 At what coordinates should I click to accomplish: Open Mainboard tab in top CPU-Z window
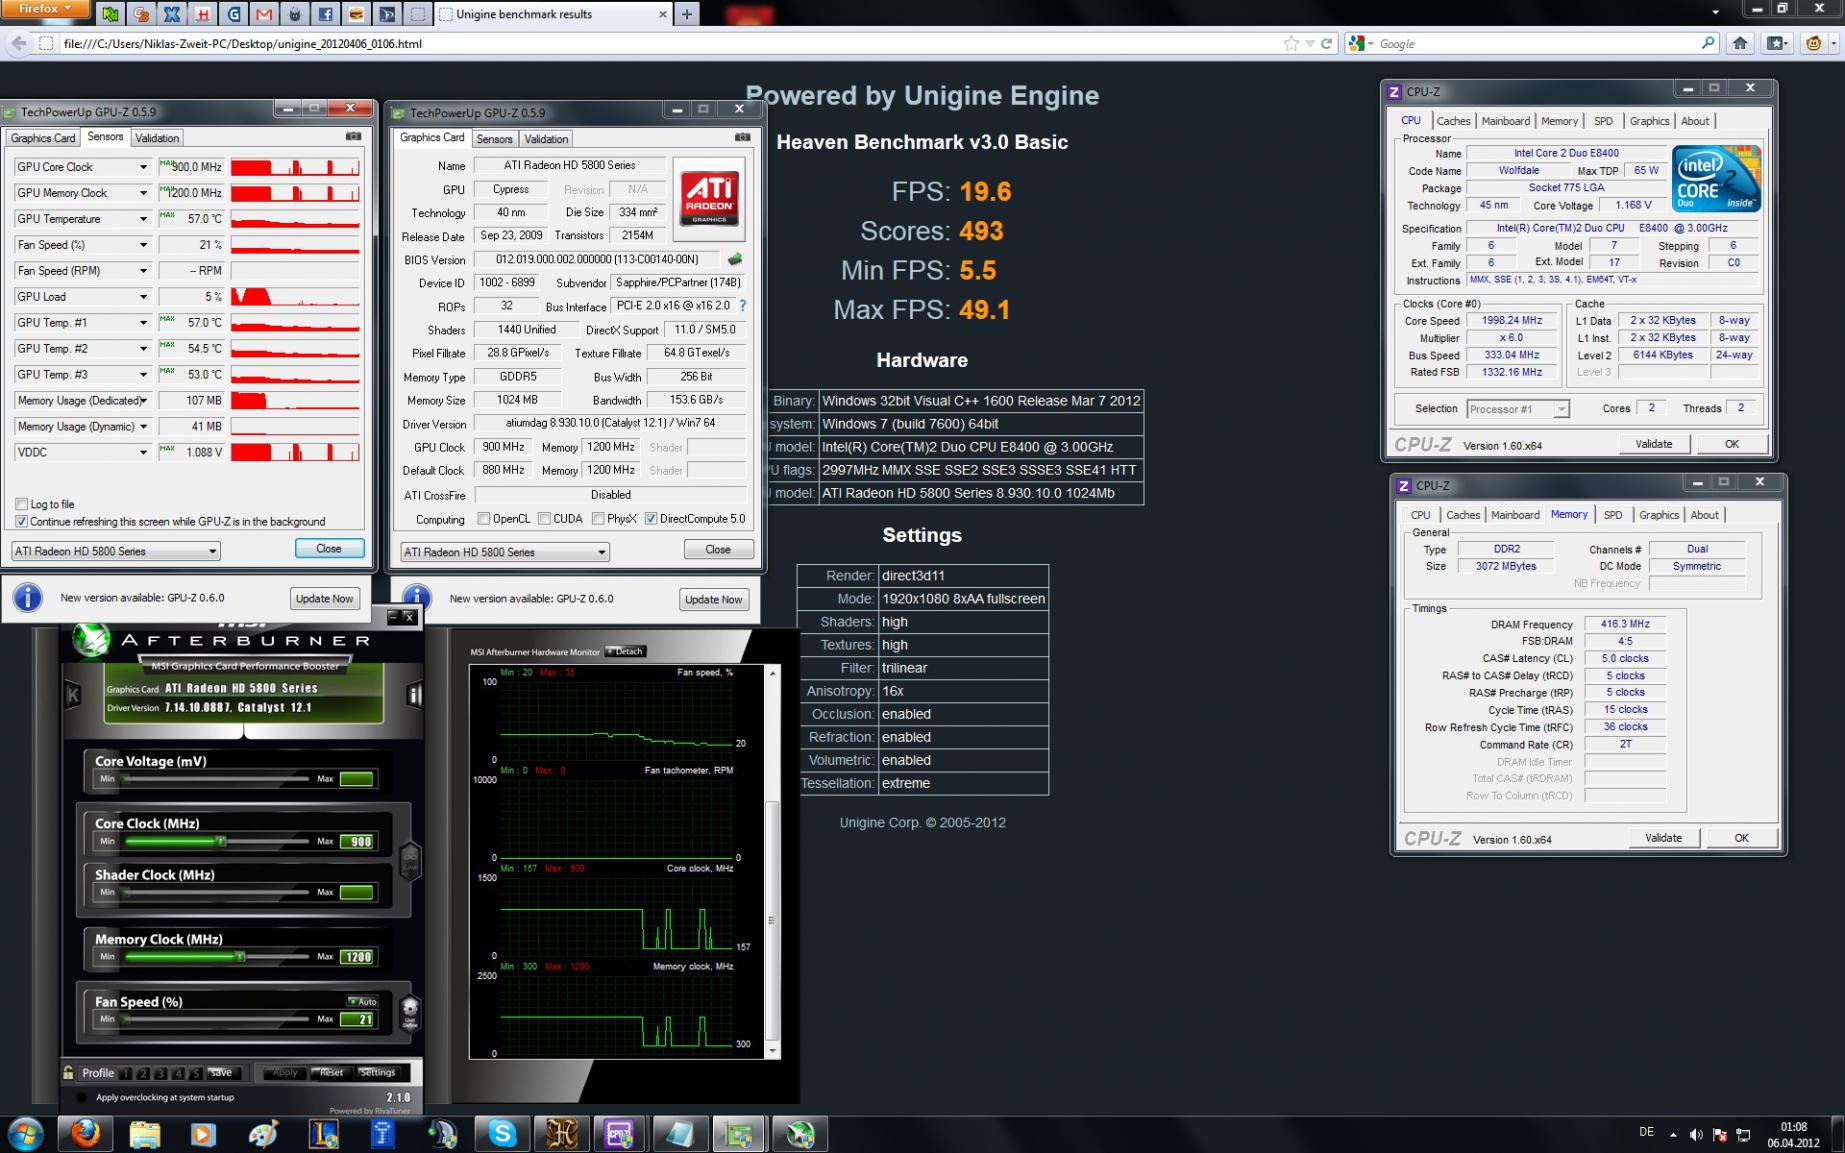click(x=1505, y=121)
